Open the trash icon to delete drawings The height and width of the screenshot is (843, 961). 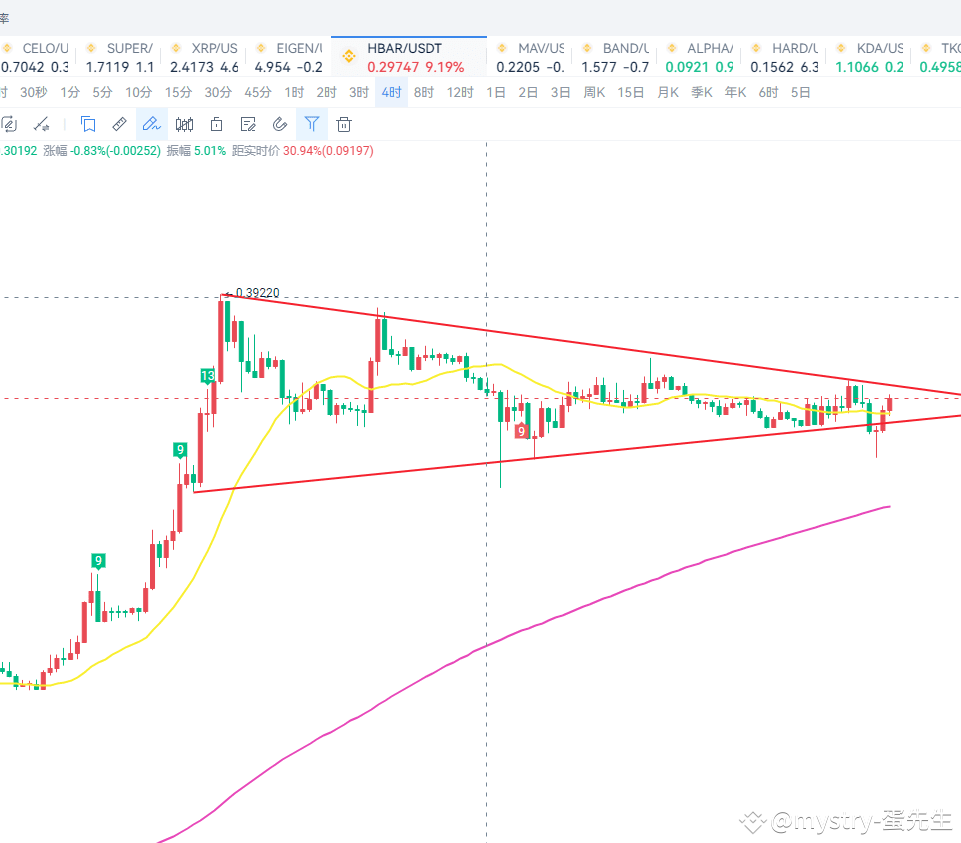(x=344, y=124)
